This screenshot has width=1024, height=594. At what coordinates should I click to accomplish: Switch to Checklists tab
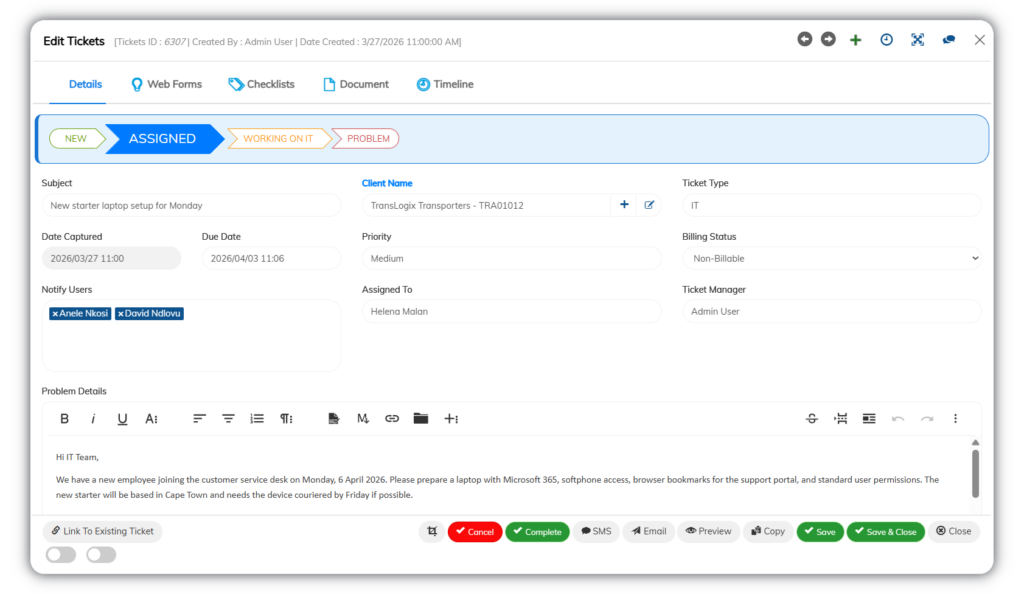pyautogui.click(x=262, y=84)
